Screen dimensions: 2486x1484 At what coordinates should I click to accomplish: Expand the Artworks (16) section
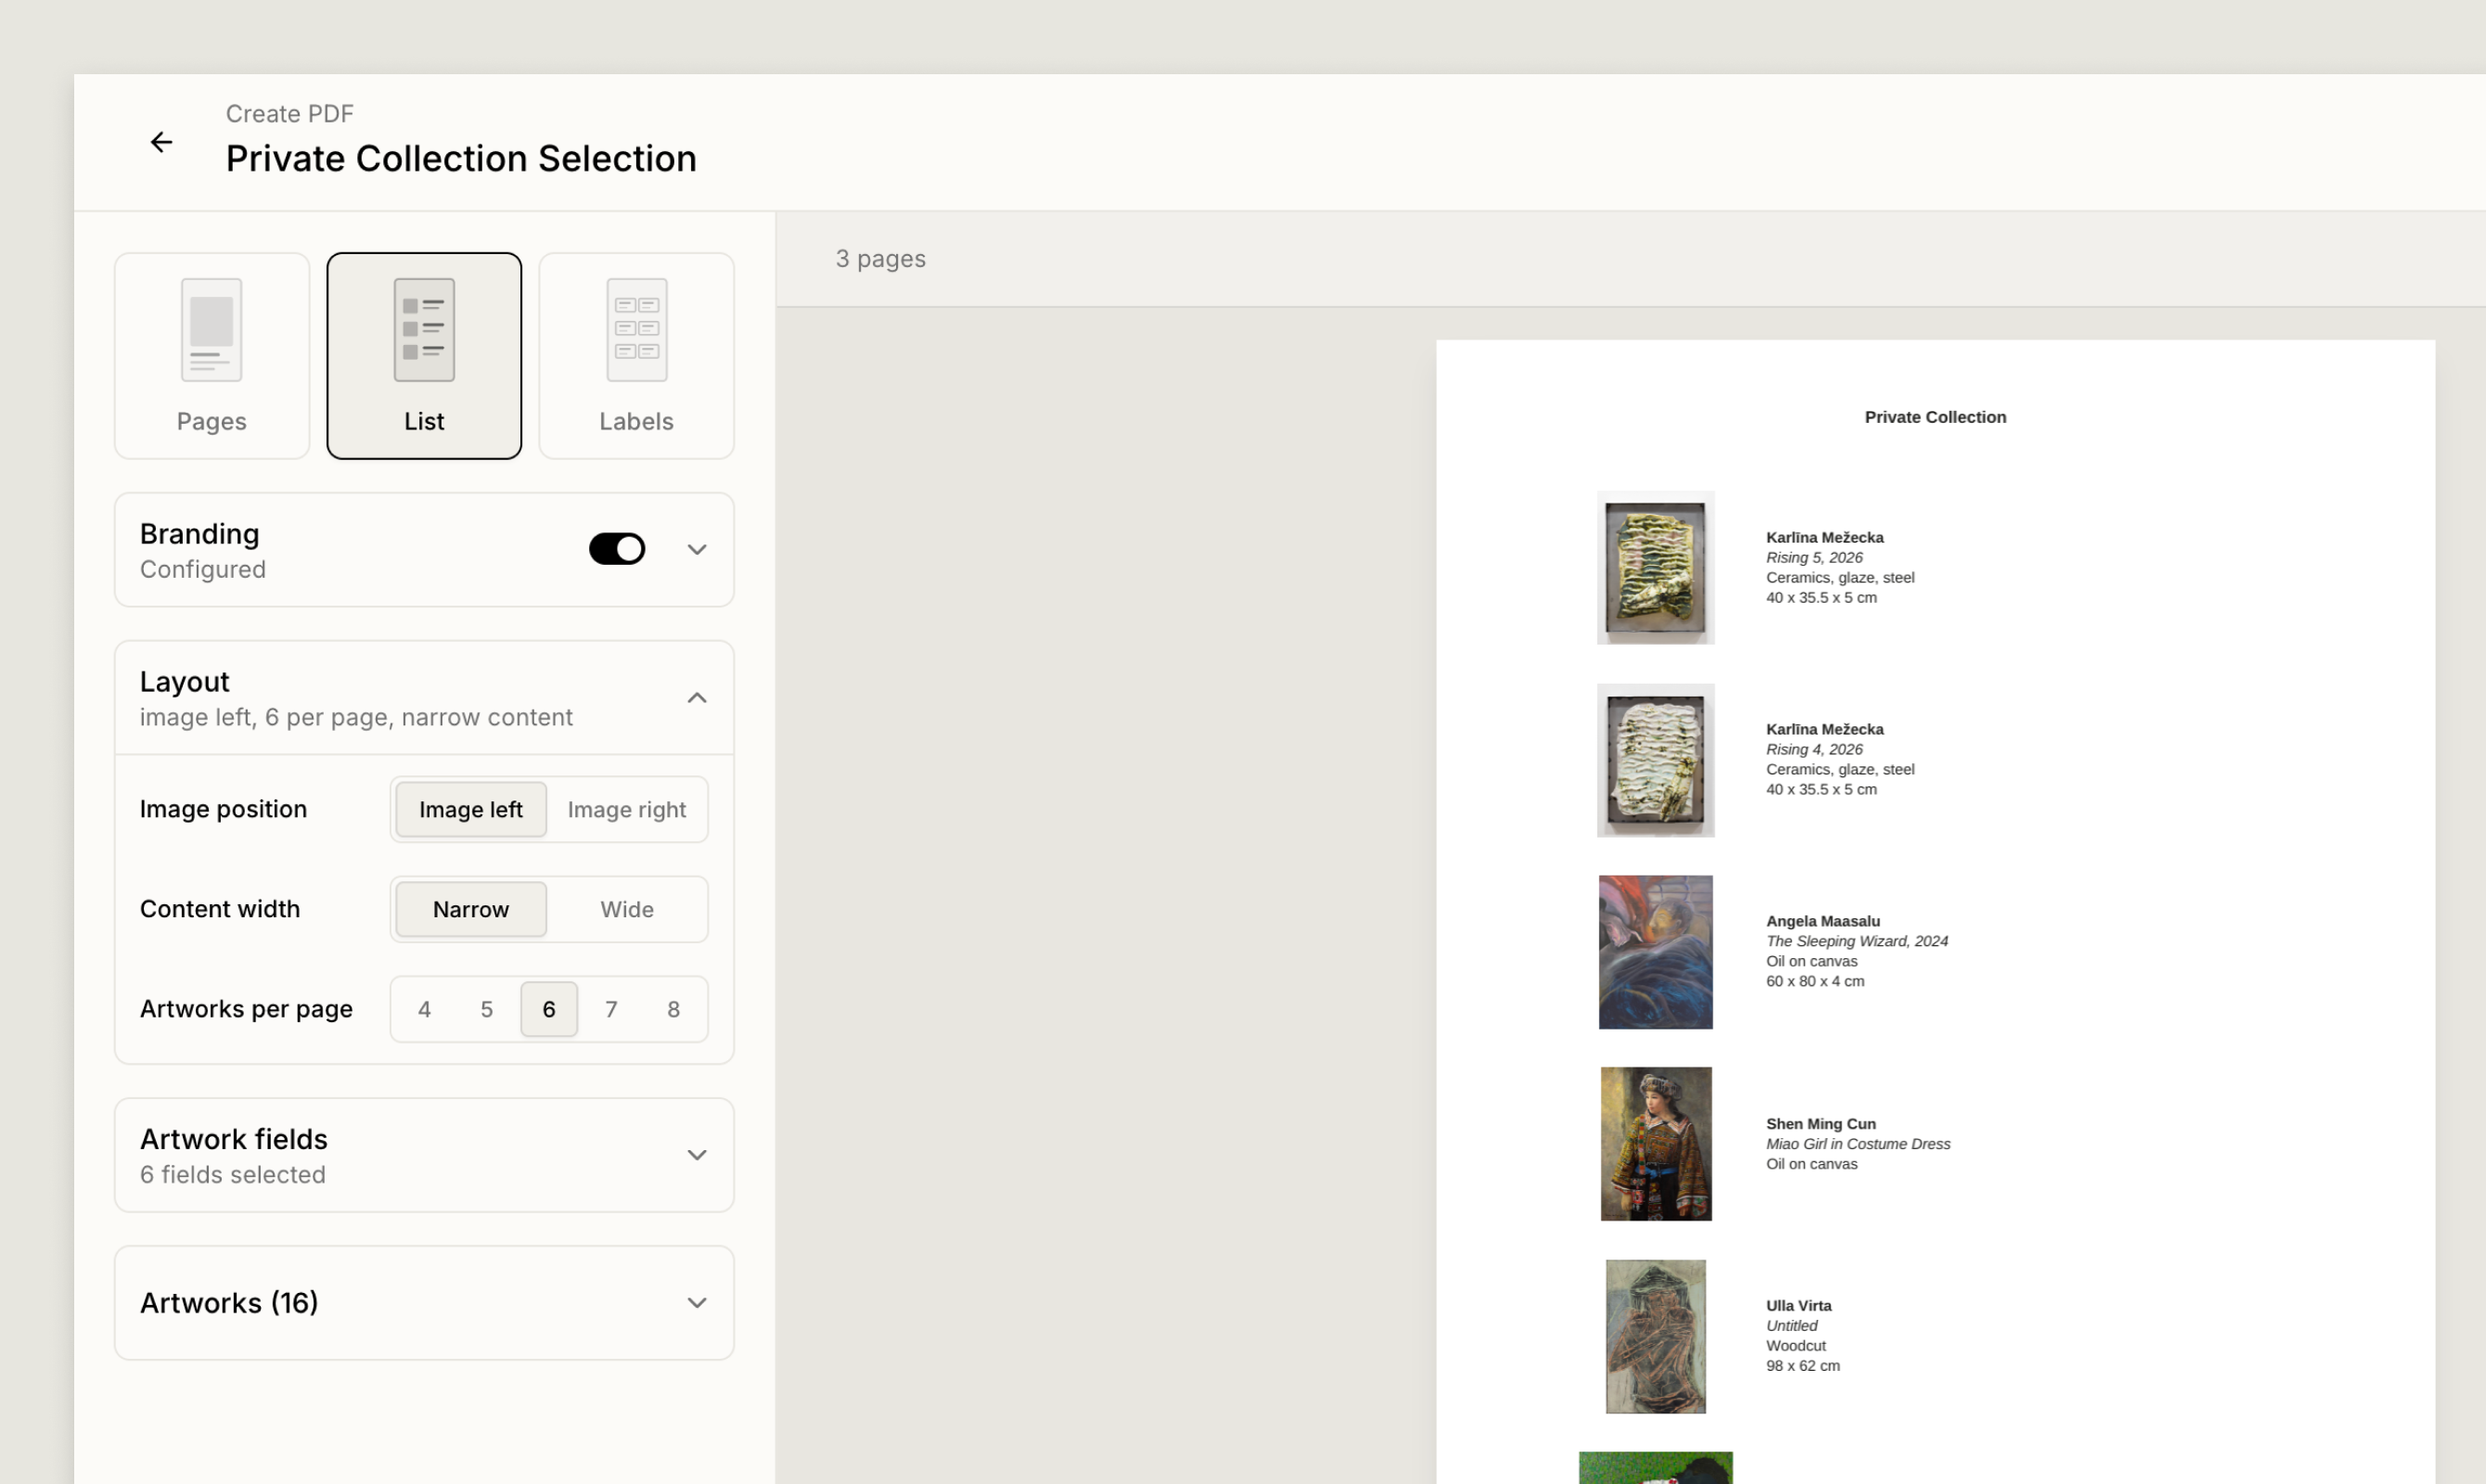click(x=424, y=1302)
